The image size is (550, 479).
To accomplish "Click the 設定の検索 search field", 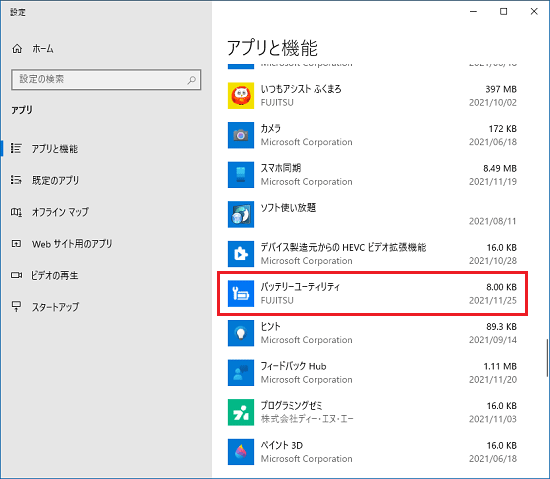I will tap(106, 80).
